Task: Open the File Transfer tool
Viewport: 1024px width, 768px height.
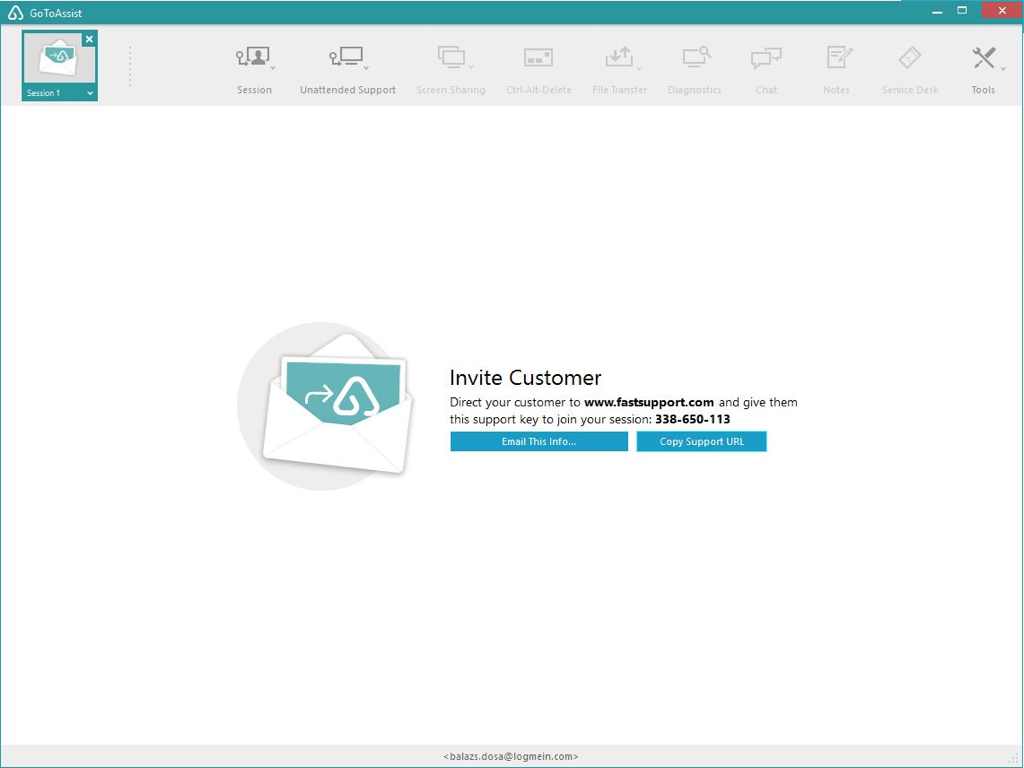Action: (618, 57)
